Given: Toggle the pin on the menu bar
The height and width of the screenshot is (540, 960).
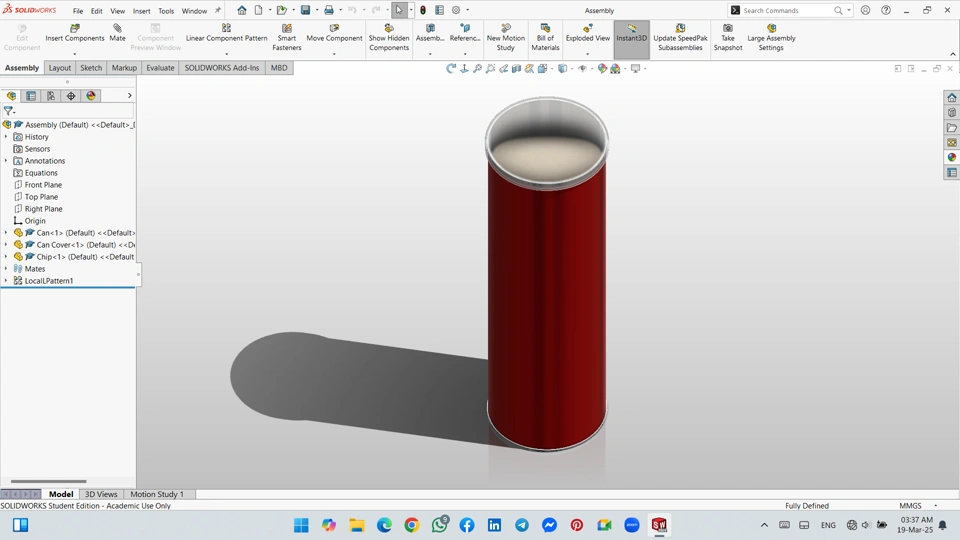Looking at the screenshot, I should pos(218,11).
